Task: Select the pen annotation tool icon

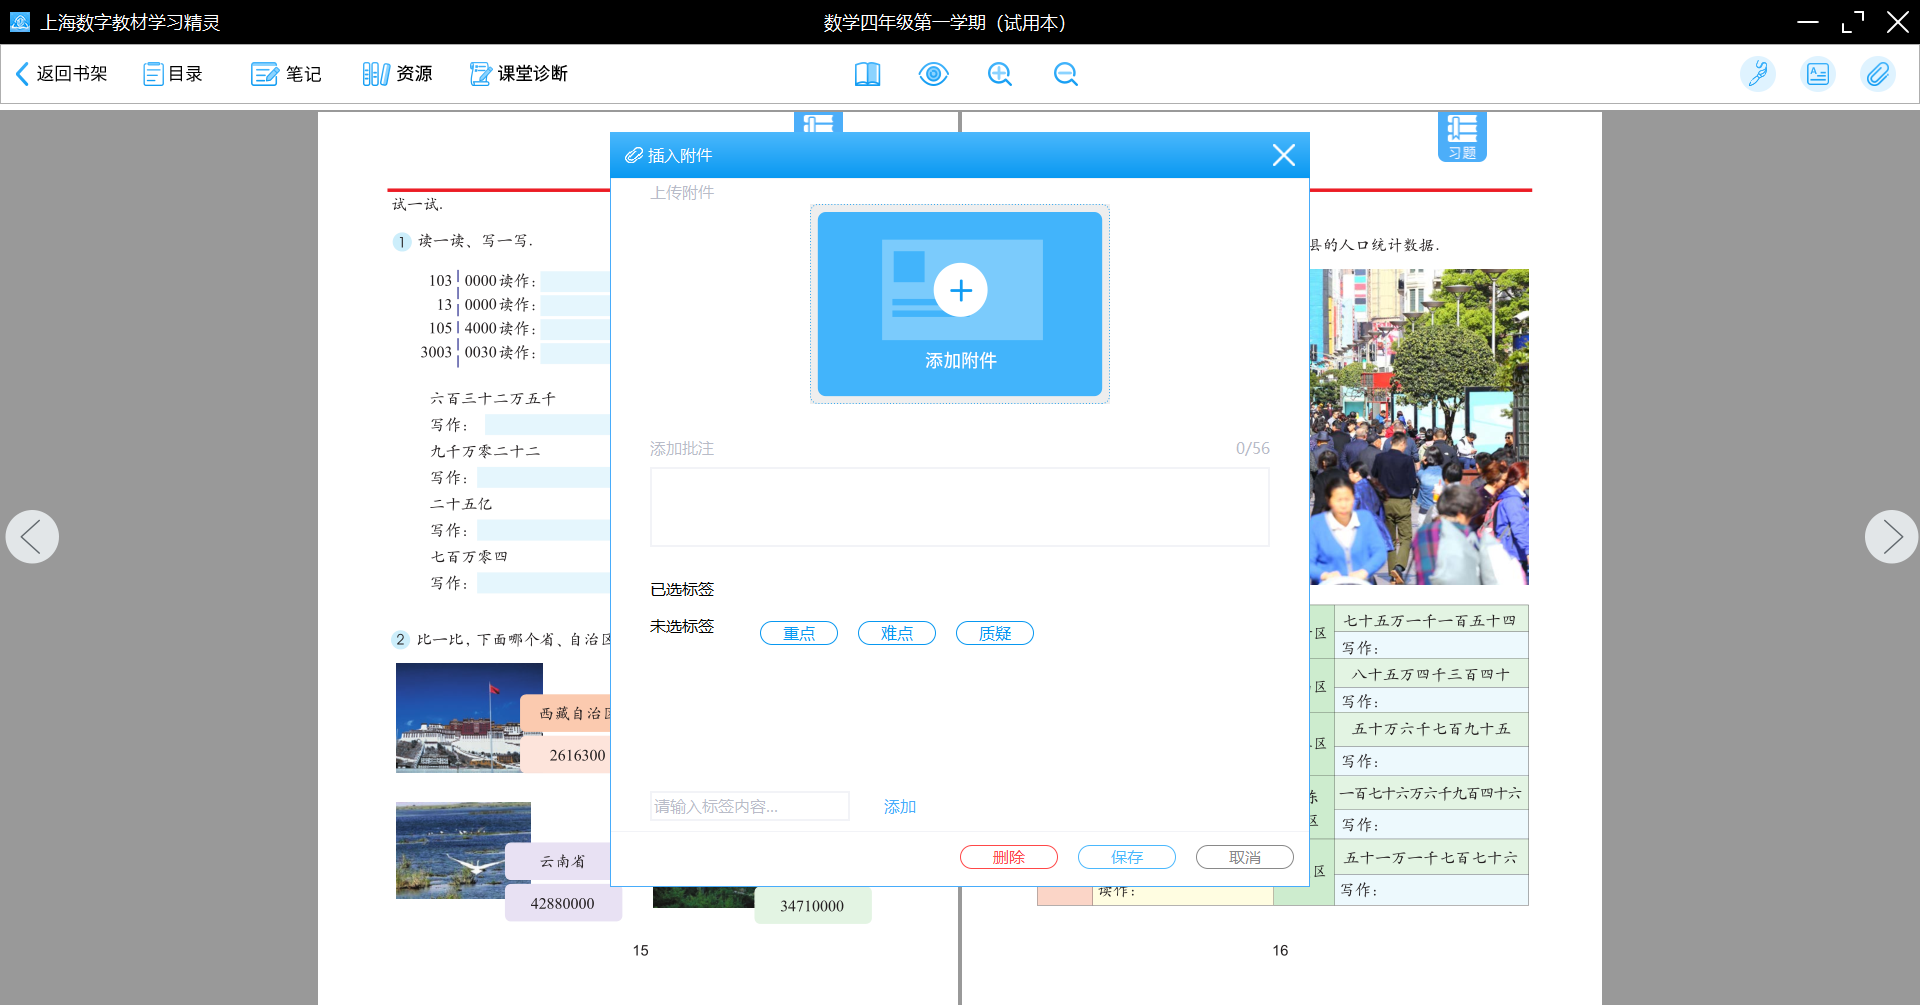Action: (1757, 74)
